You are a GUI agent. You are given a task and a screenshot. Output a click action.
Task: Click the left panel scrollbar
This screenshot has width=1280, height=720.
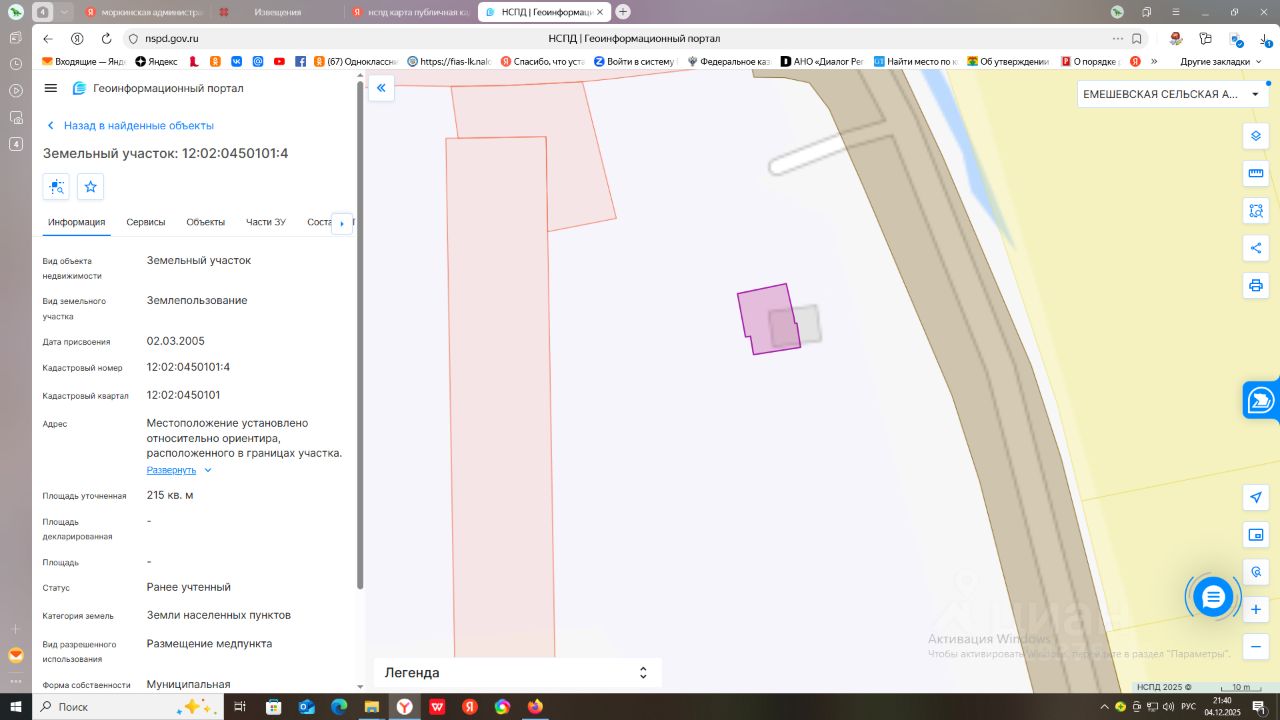pos(360,335)
